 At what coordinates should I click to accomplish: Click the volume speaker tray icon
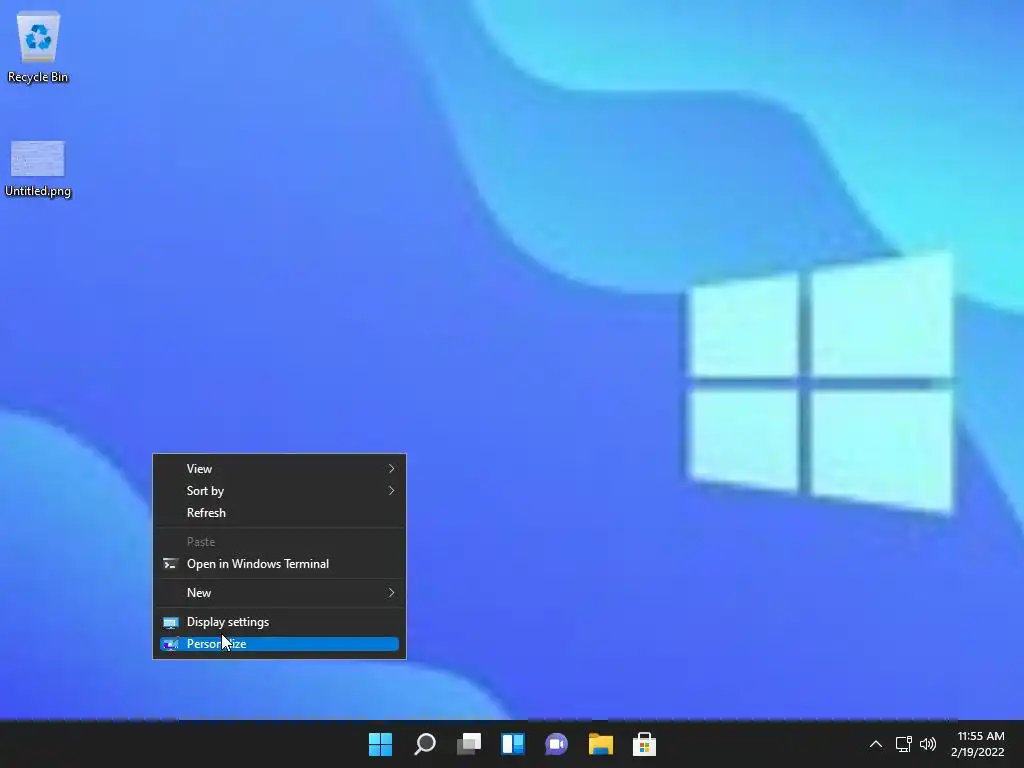pyautogui.click(x=928, y=744)
